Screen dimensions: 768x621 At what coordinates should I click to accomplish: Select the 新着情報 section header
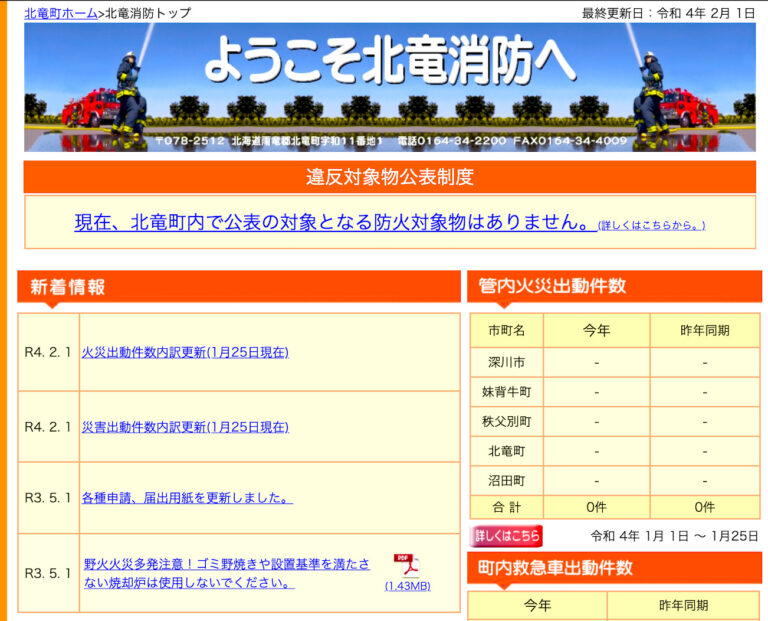pyautogui.click(x=238, y=288)
